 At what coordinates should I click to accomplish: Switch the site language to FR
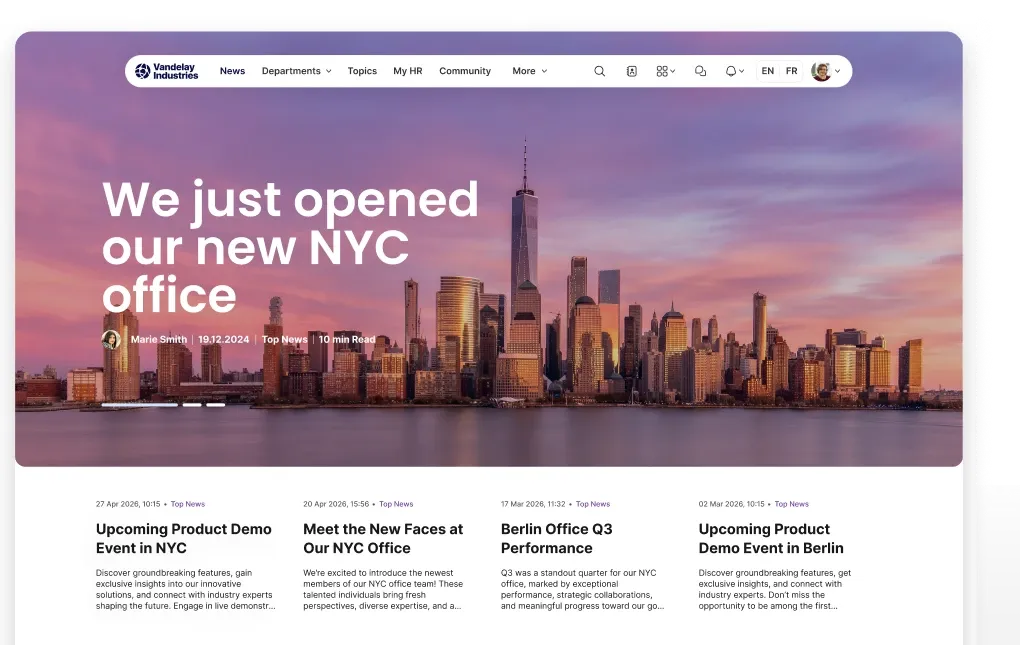pos(791,71)
